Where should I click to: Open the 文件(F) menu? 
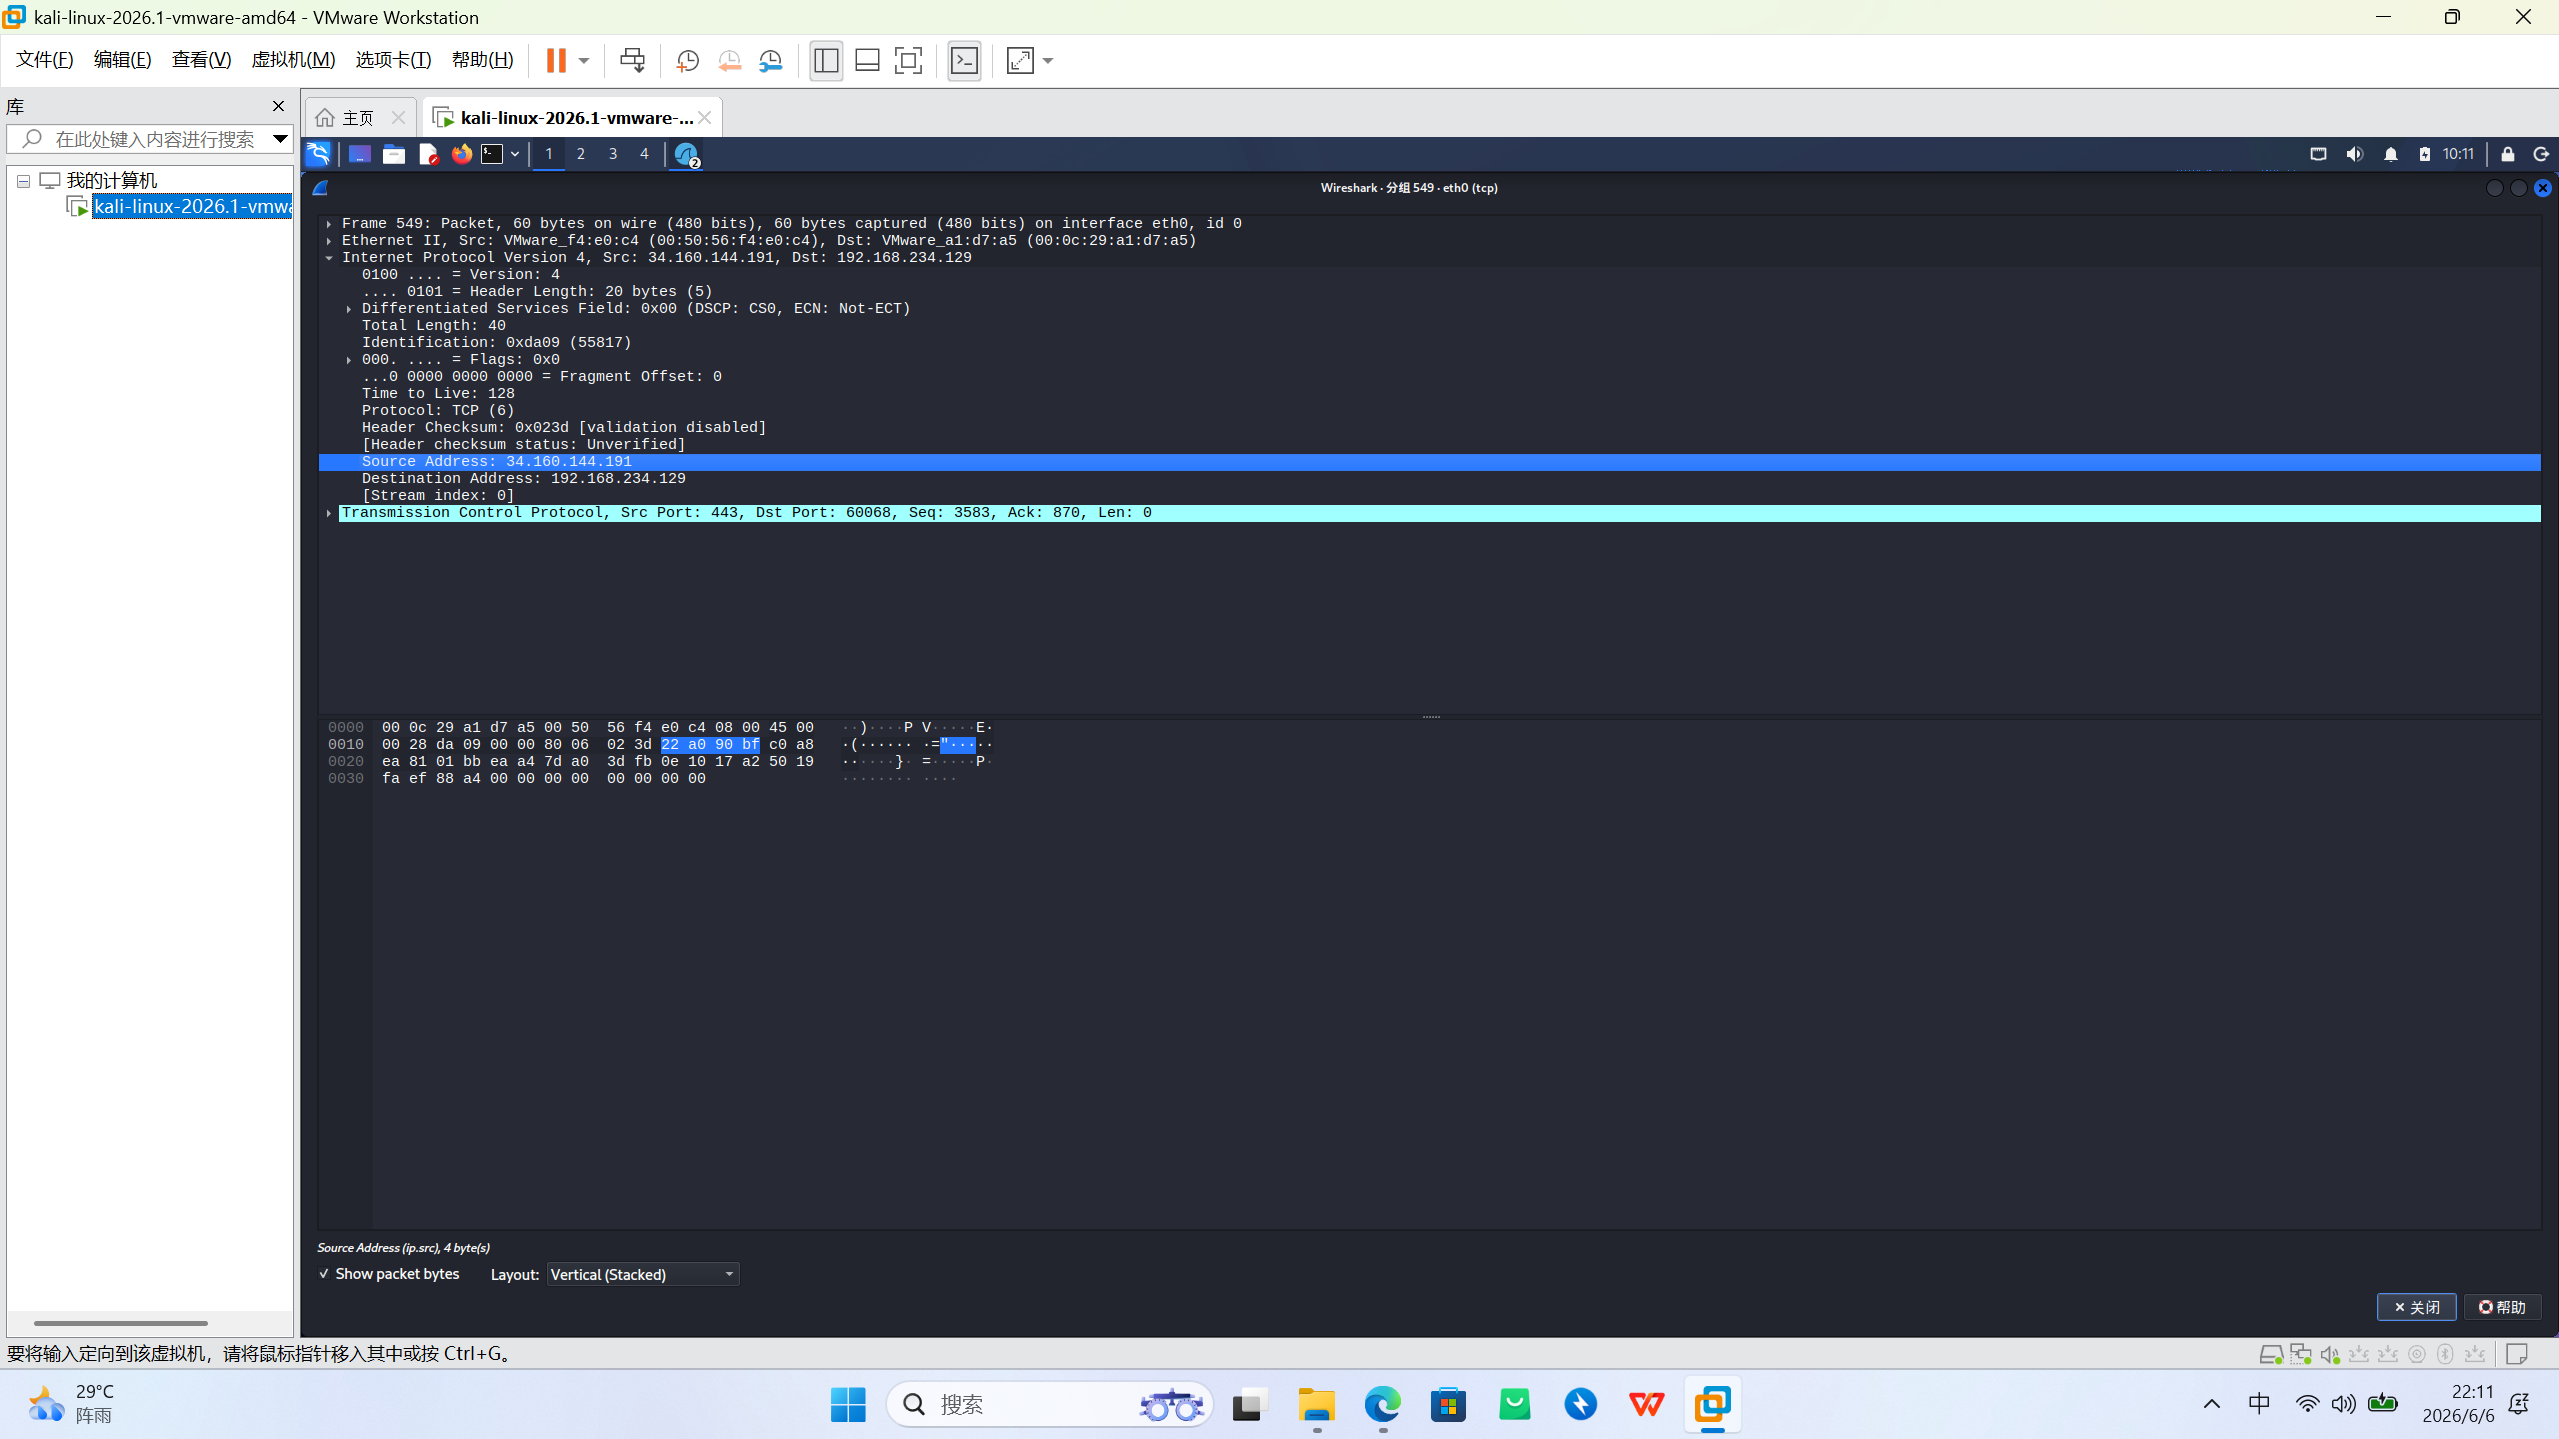click(45, 60)
